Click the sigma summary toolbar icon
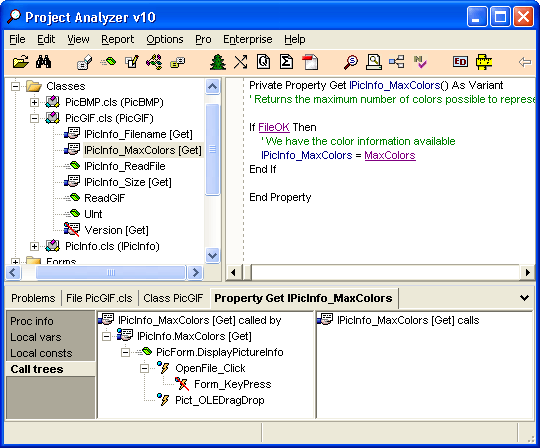The image size is (540, 448). pyautogui.click(x=287, y=62)
